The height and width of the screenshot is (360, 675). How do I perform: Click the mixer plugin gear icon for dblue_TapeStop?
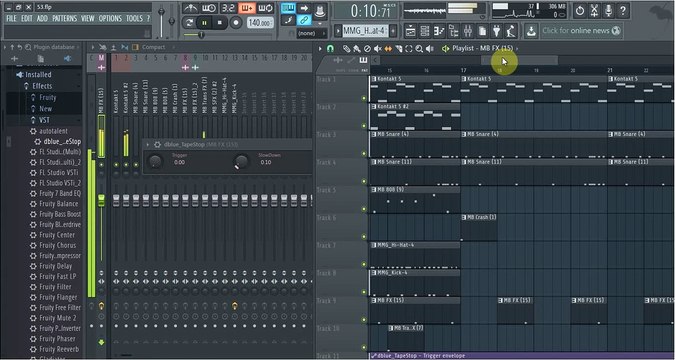tap(157, 145)
